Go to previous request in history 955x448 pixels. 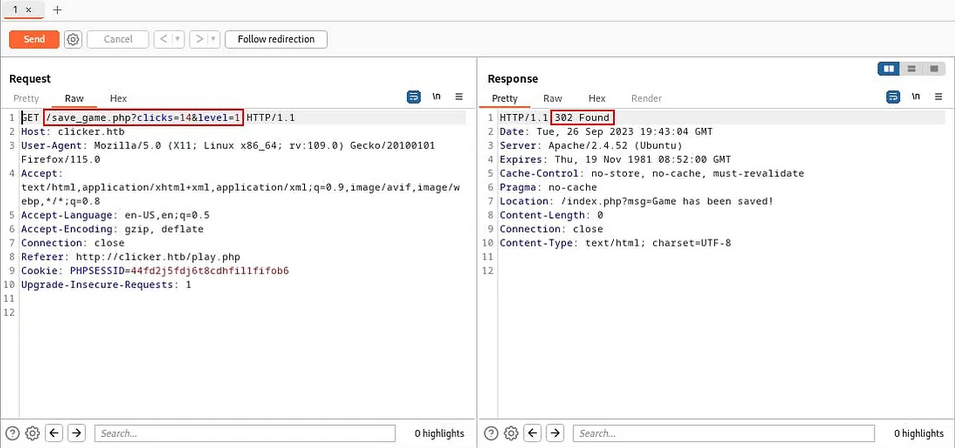(x=163, y=39)
